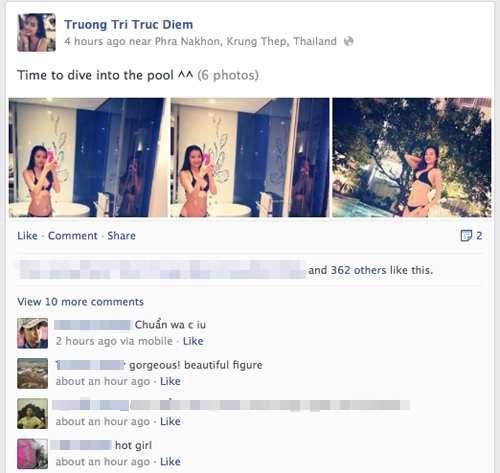Like the blurred third comment

coord(170,421)
